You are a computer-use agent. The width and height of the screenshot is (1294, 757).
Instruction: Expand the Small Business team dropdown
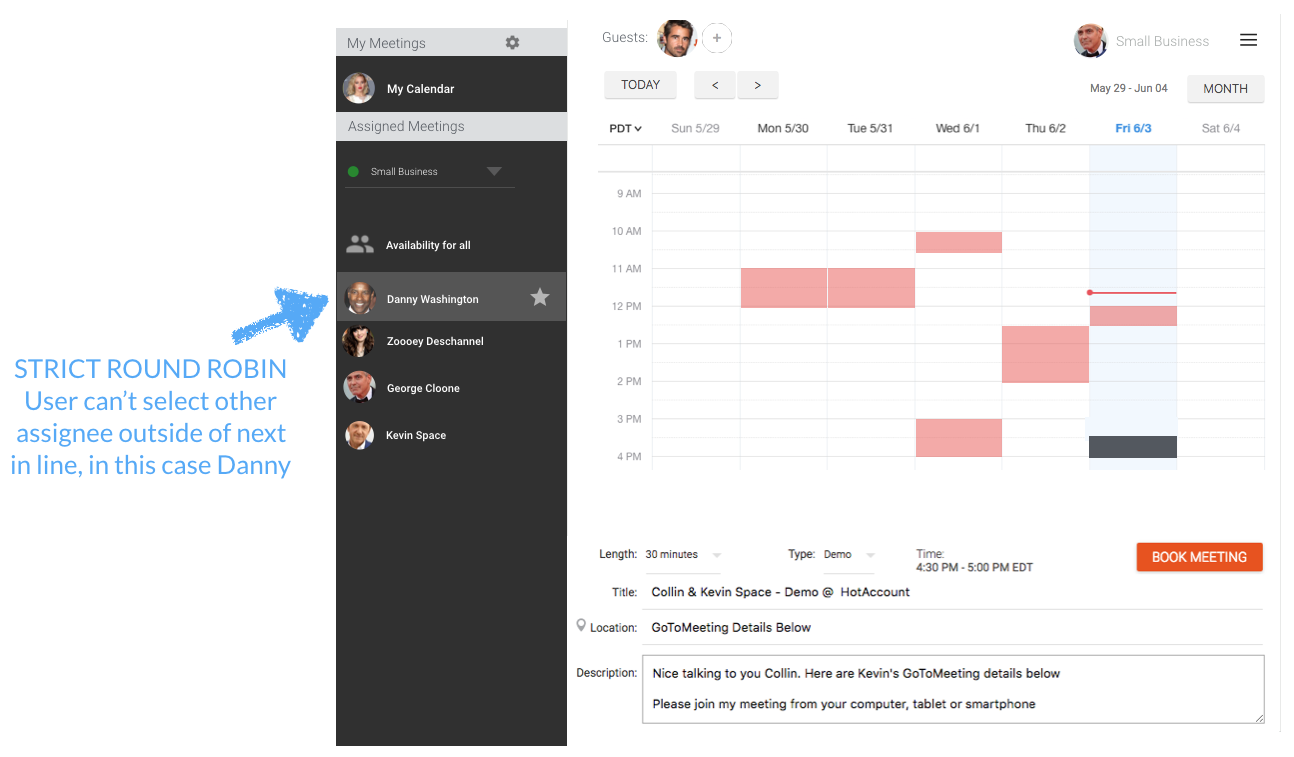click(494, 171)
